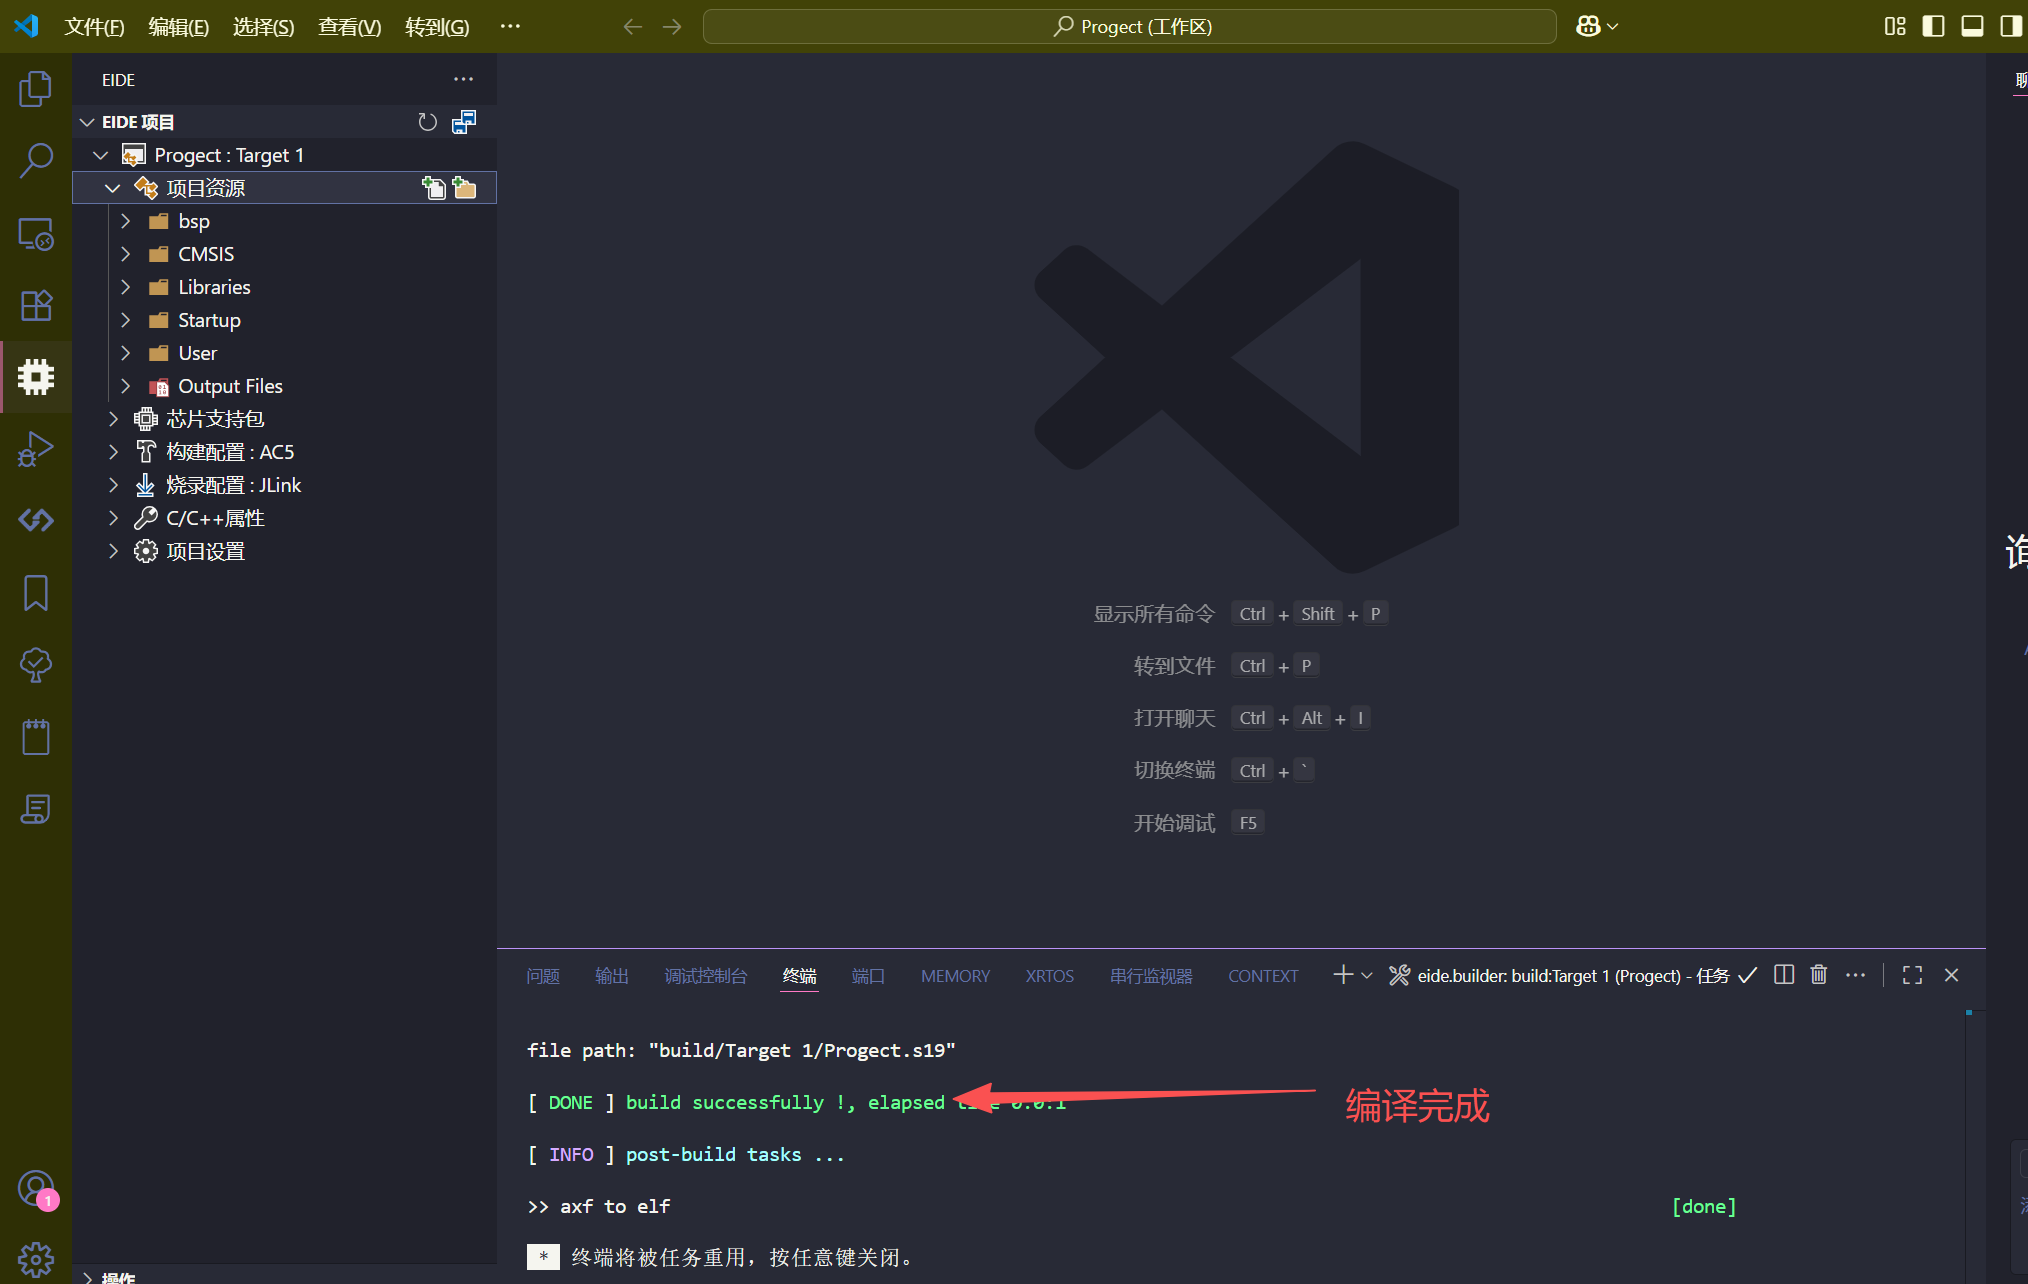The height and width of the screenshot is (1284, 2028).
Task: Add a new terminal with plus icon
Action: click(x=1343, y=975)
